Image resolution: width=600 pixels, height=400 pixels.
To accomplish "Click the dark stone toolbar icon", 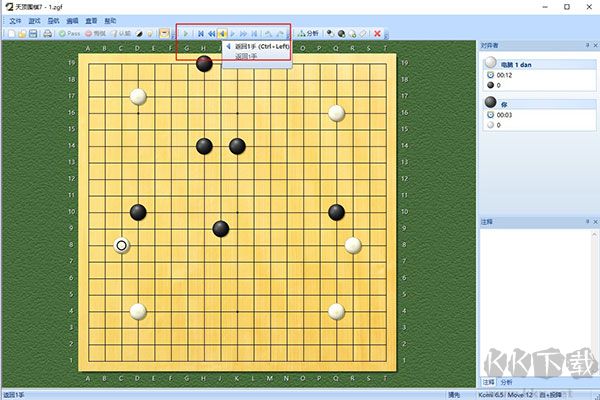I will point(341,34).
